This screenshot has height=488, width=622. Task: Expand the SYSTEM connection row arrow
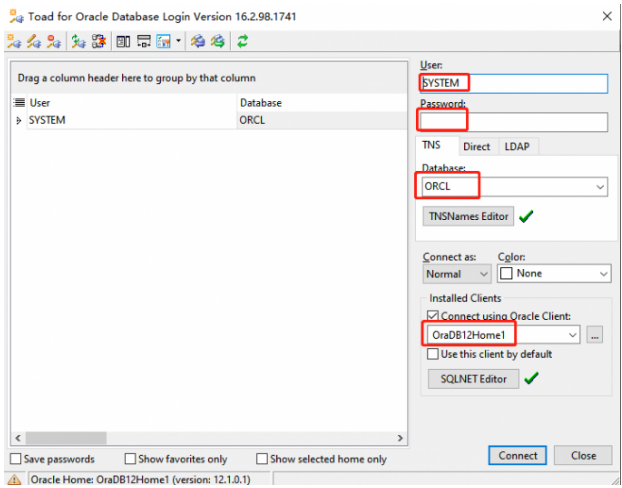18,121
